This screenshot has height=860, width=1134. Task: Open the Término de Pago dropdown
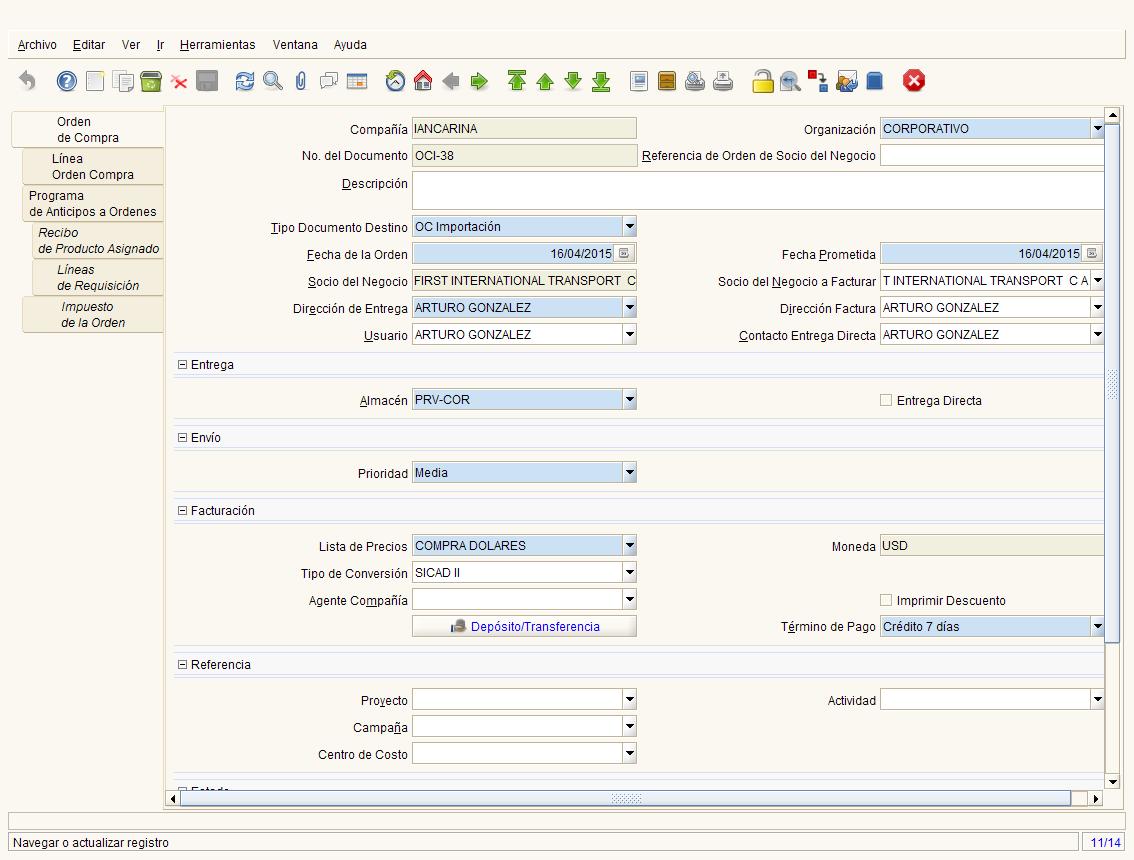click(1097, 626)
